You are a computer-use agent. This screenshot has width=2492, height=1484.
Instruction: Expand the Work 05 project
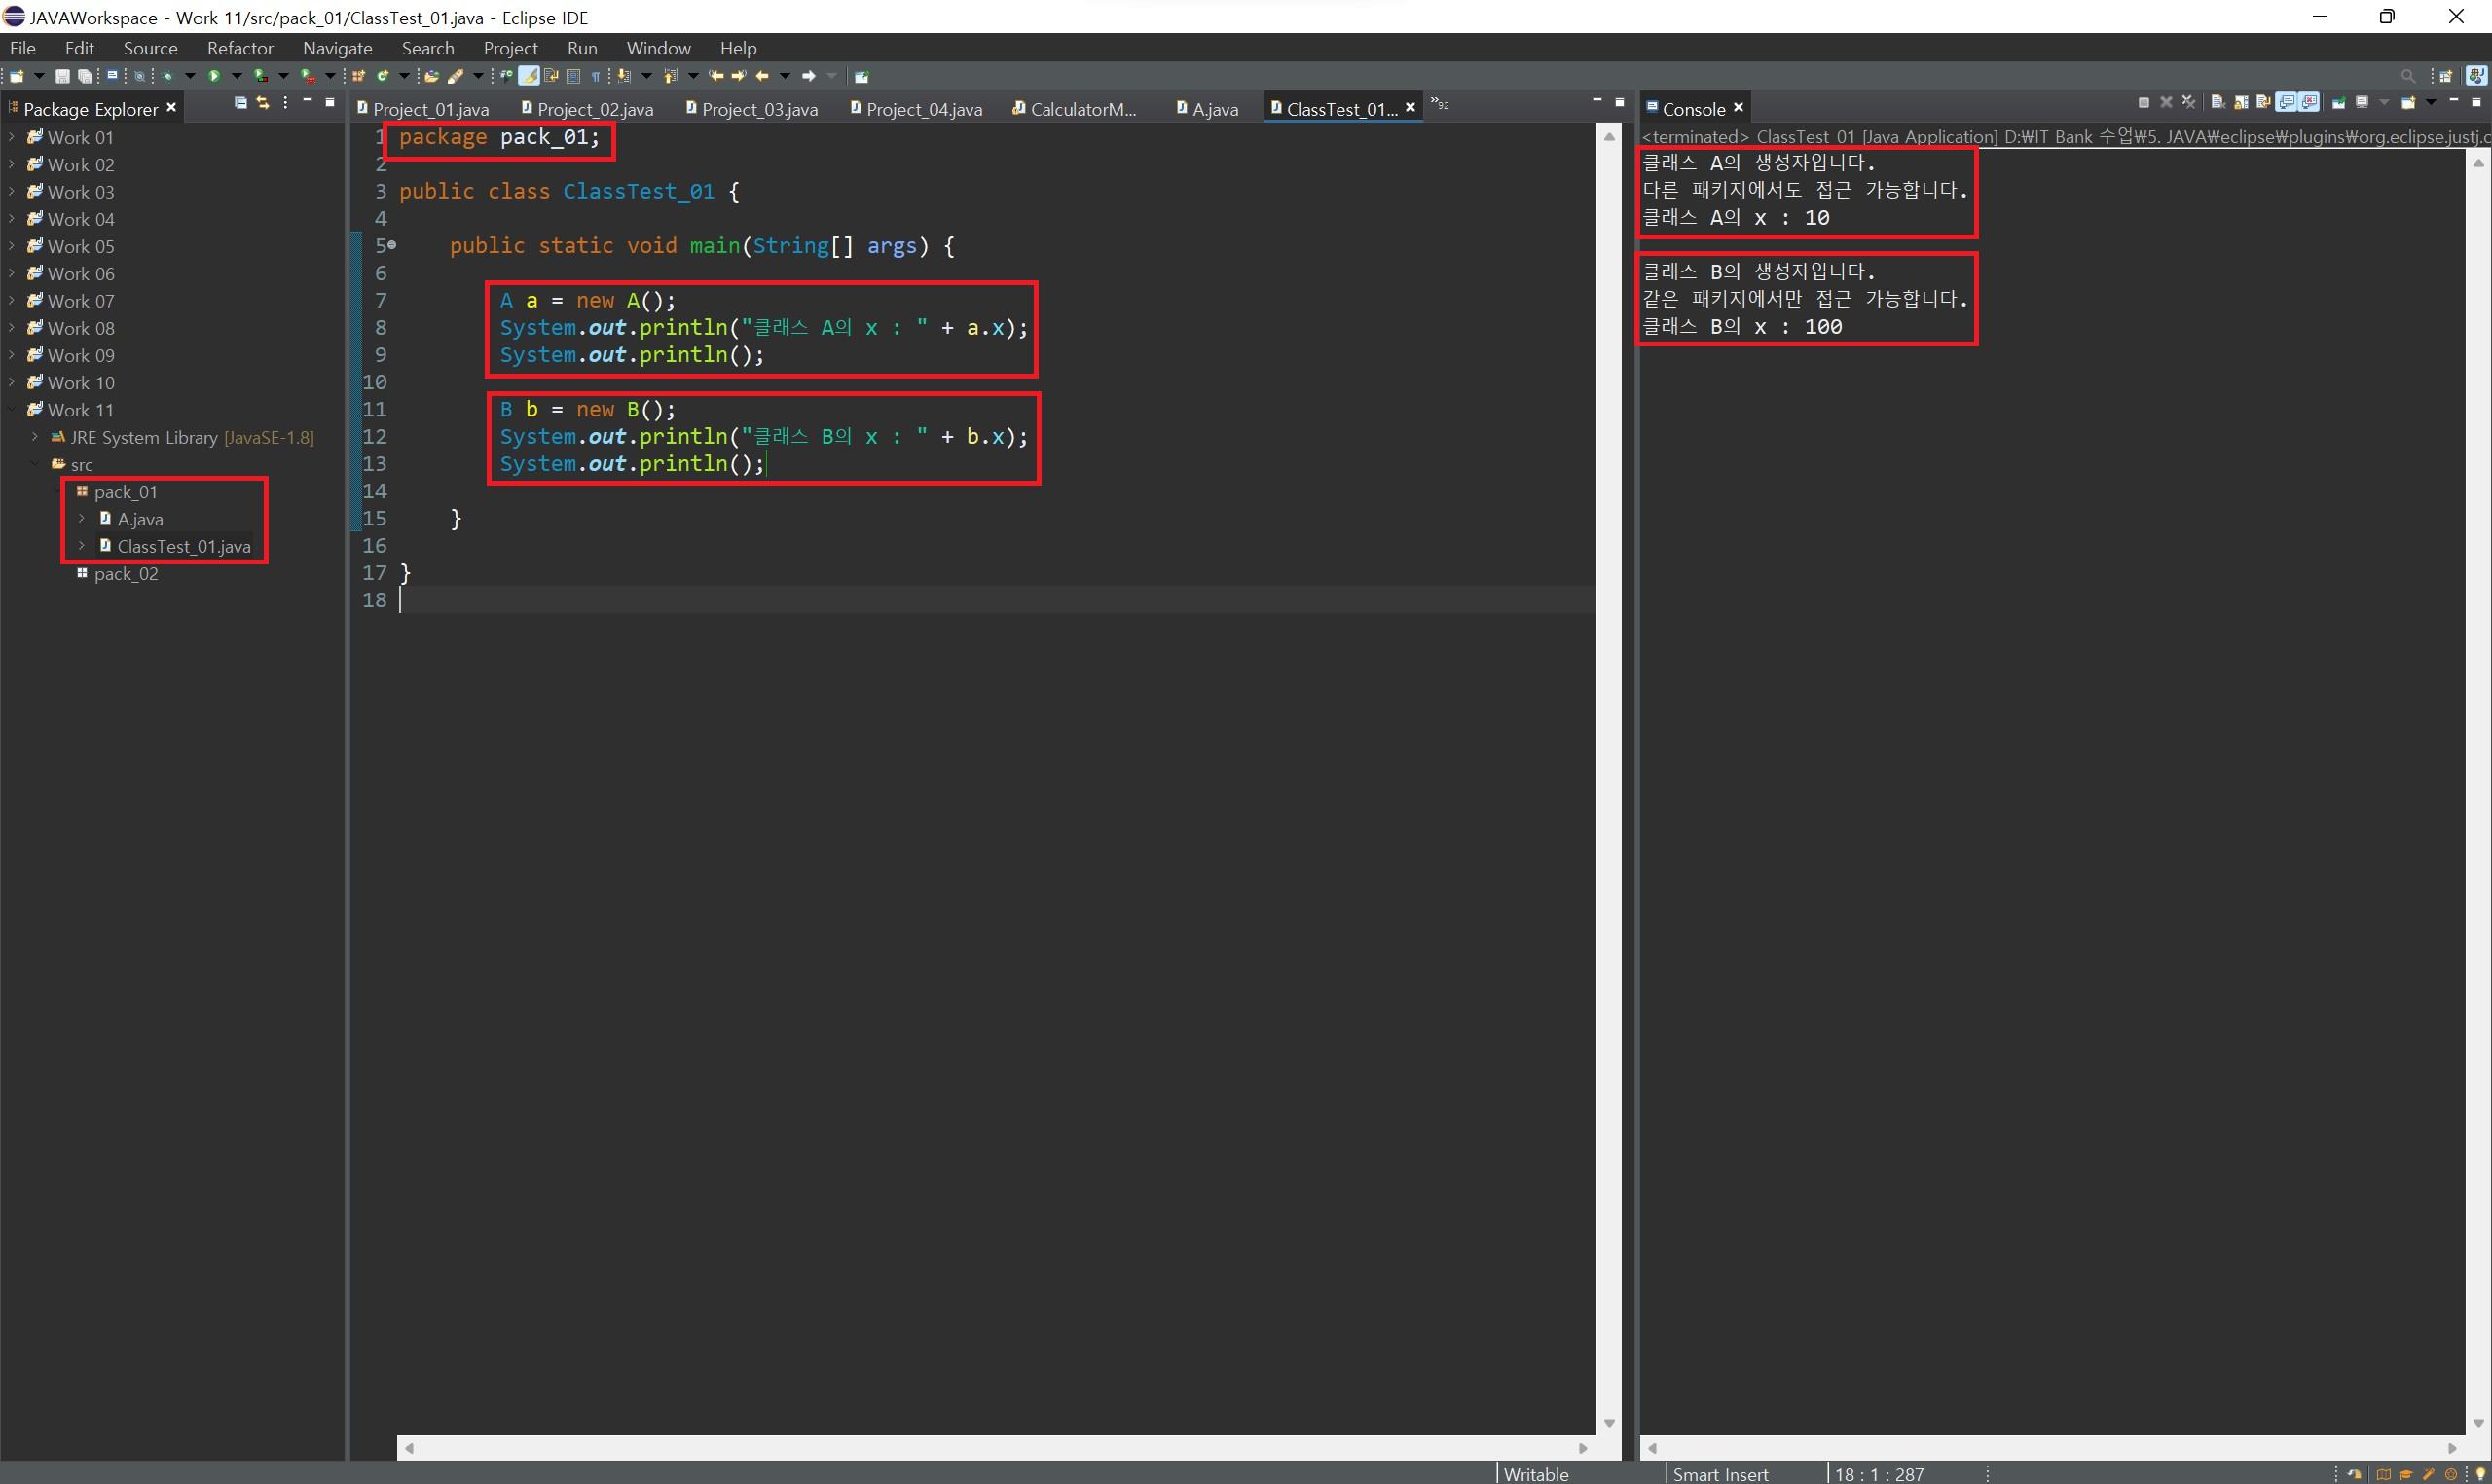(x=11, y=246)
